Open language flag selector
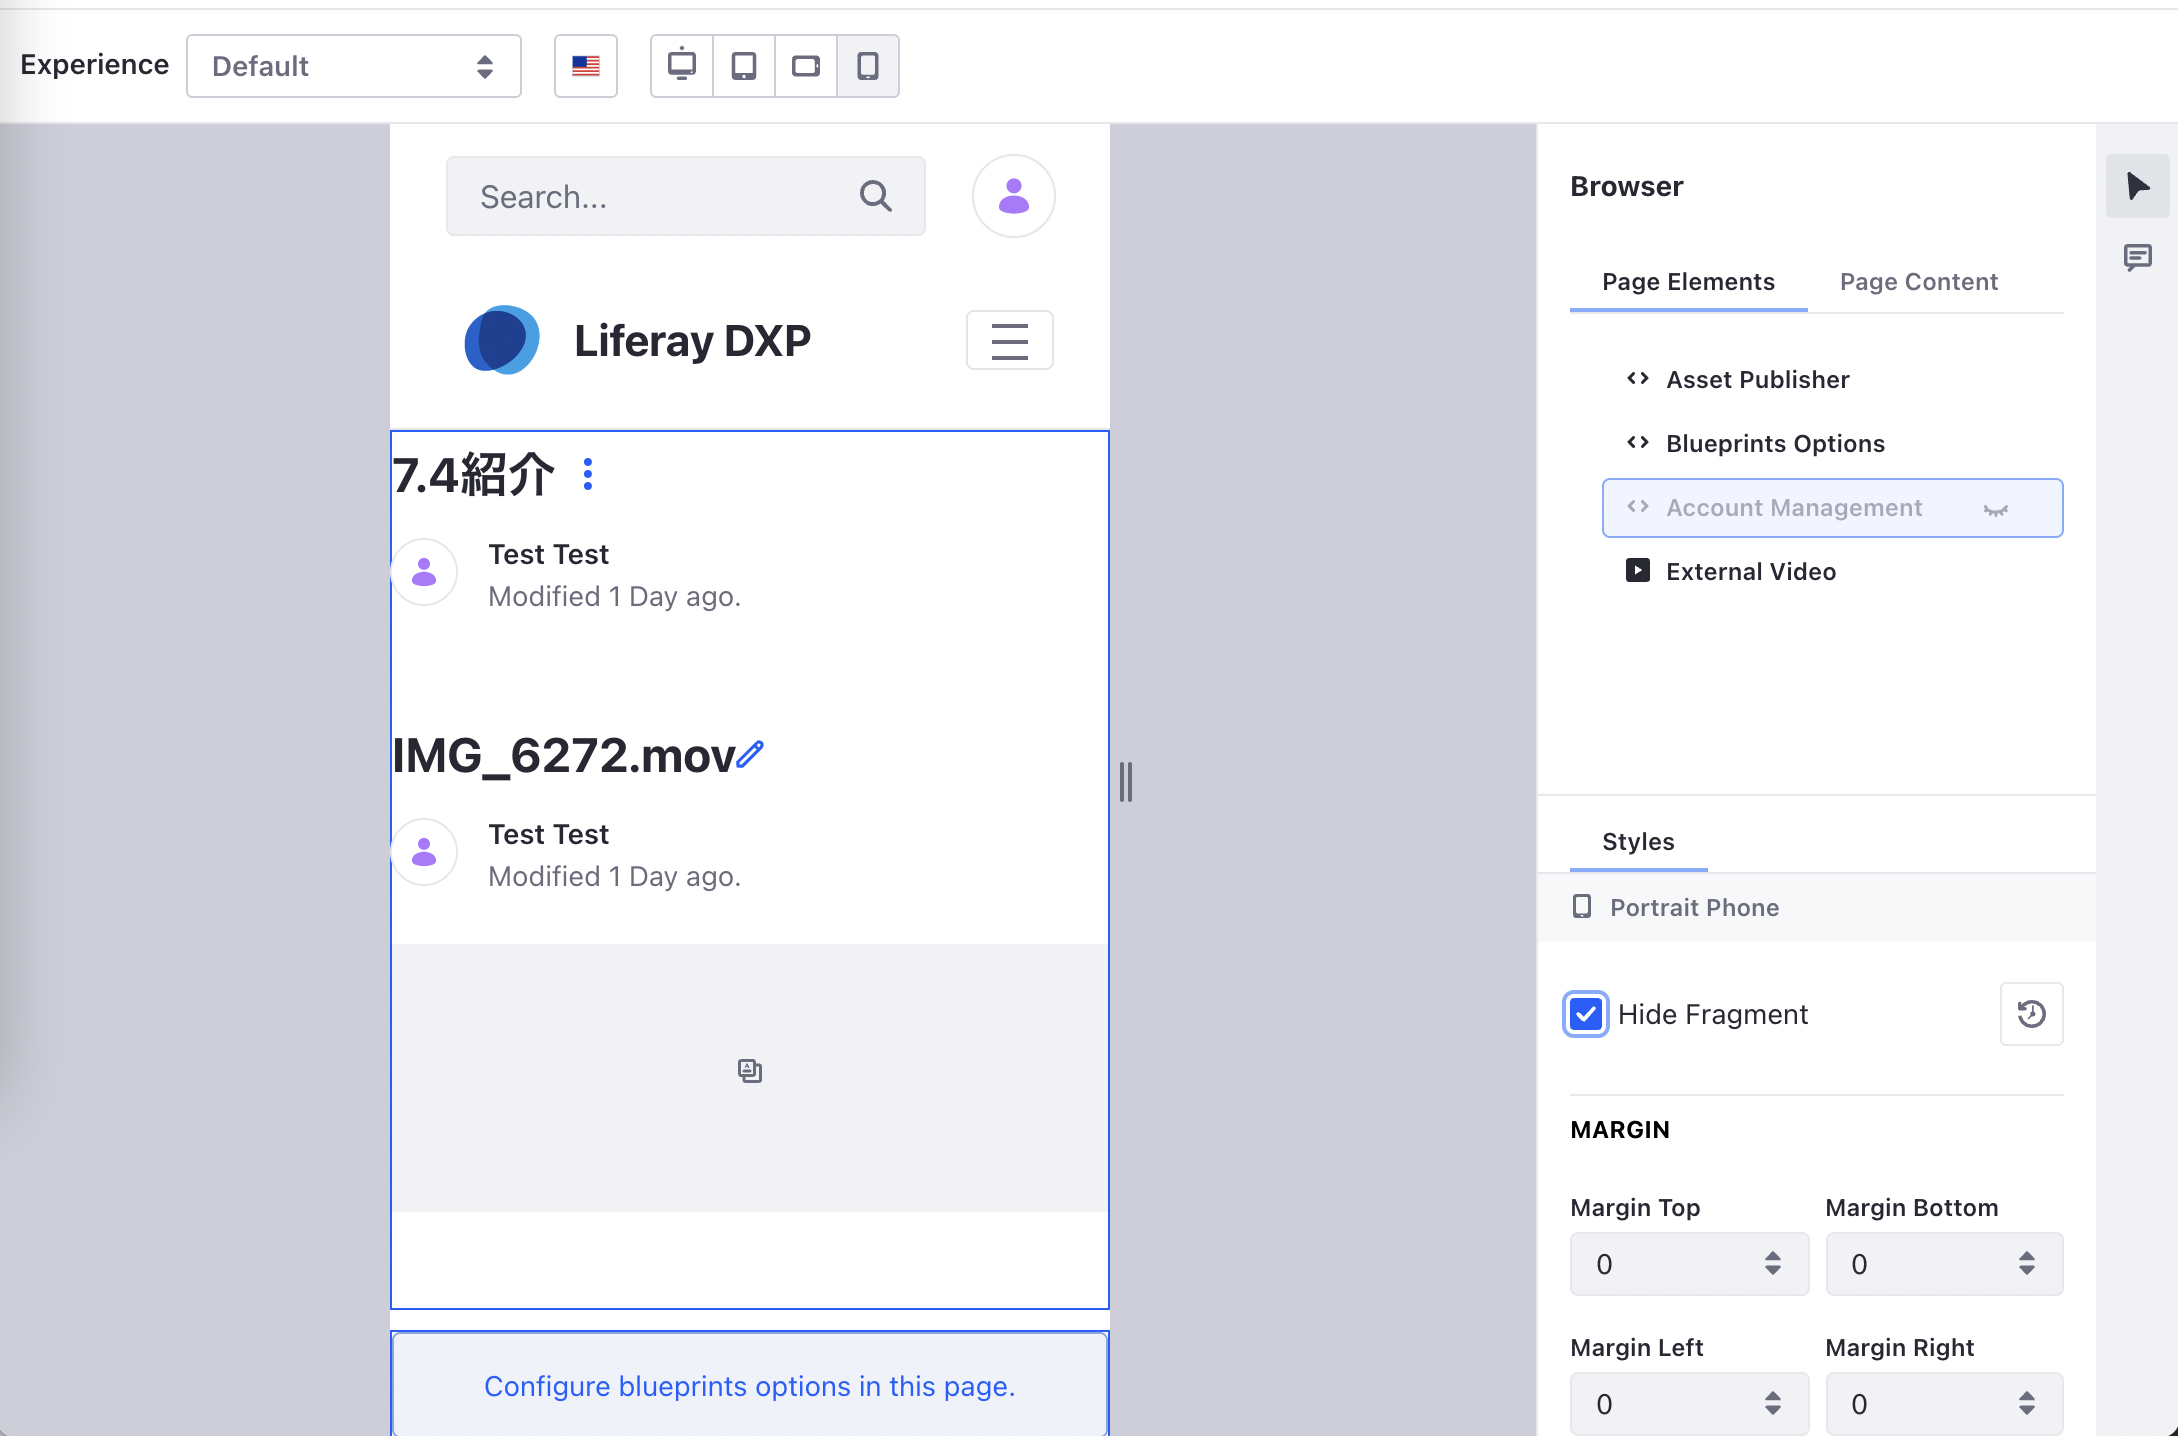 586,66
